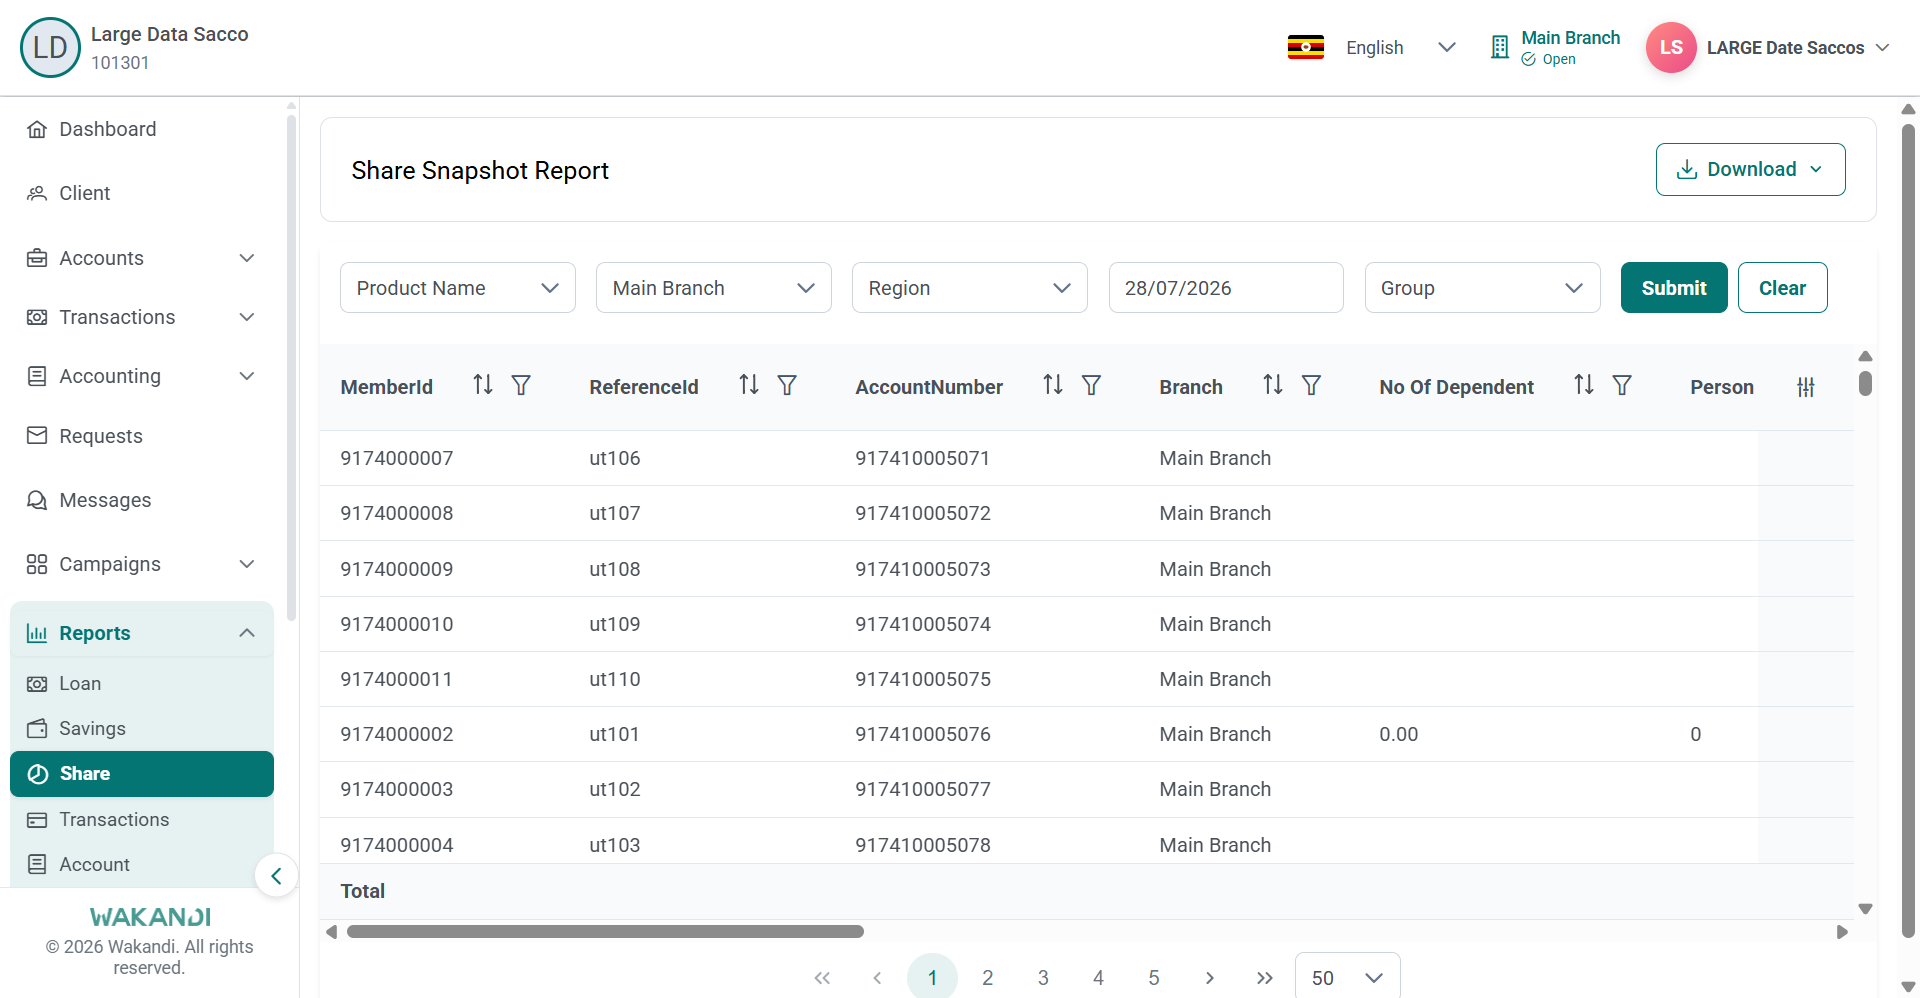Clear the report filters

tap(1782, 288)
